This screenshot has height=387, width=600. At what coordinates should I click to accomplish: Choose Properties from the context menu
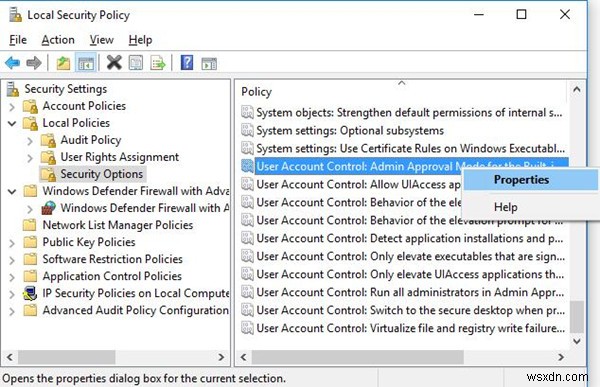530,180
